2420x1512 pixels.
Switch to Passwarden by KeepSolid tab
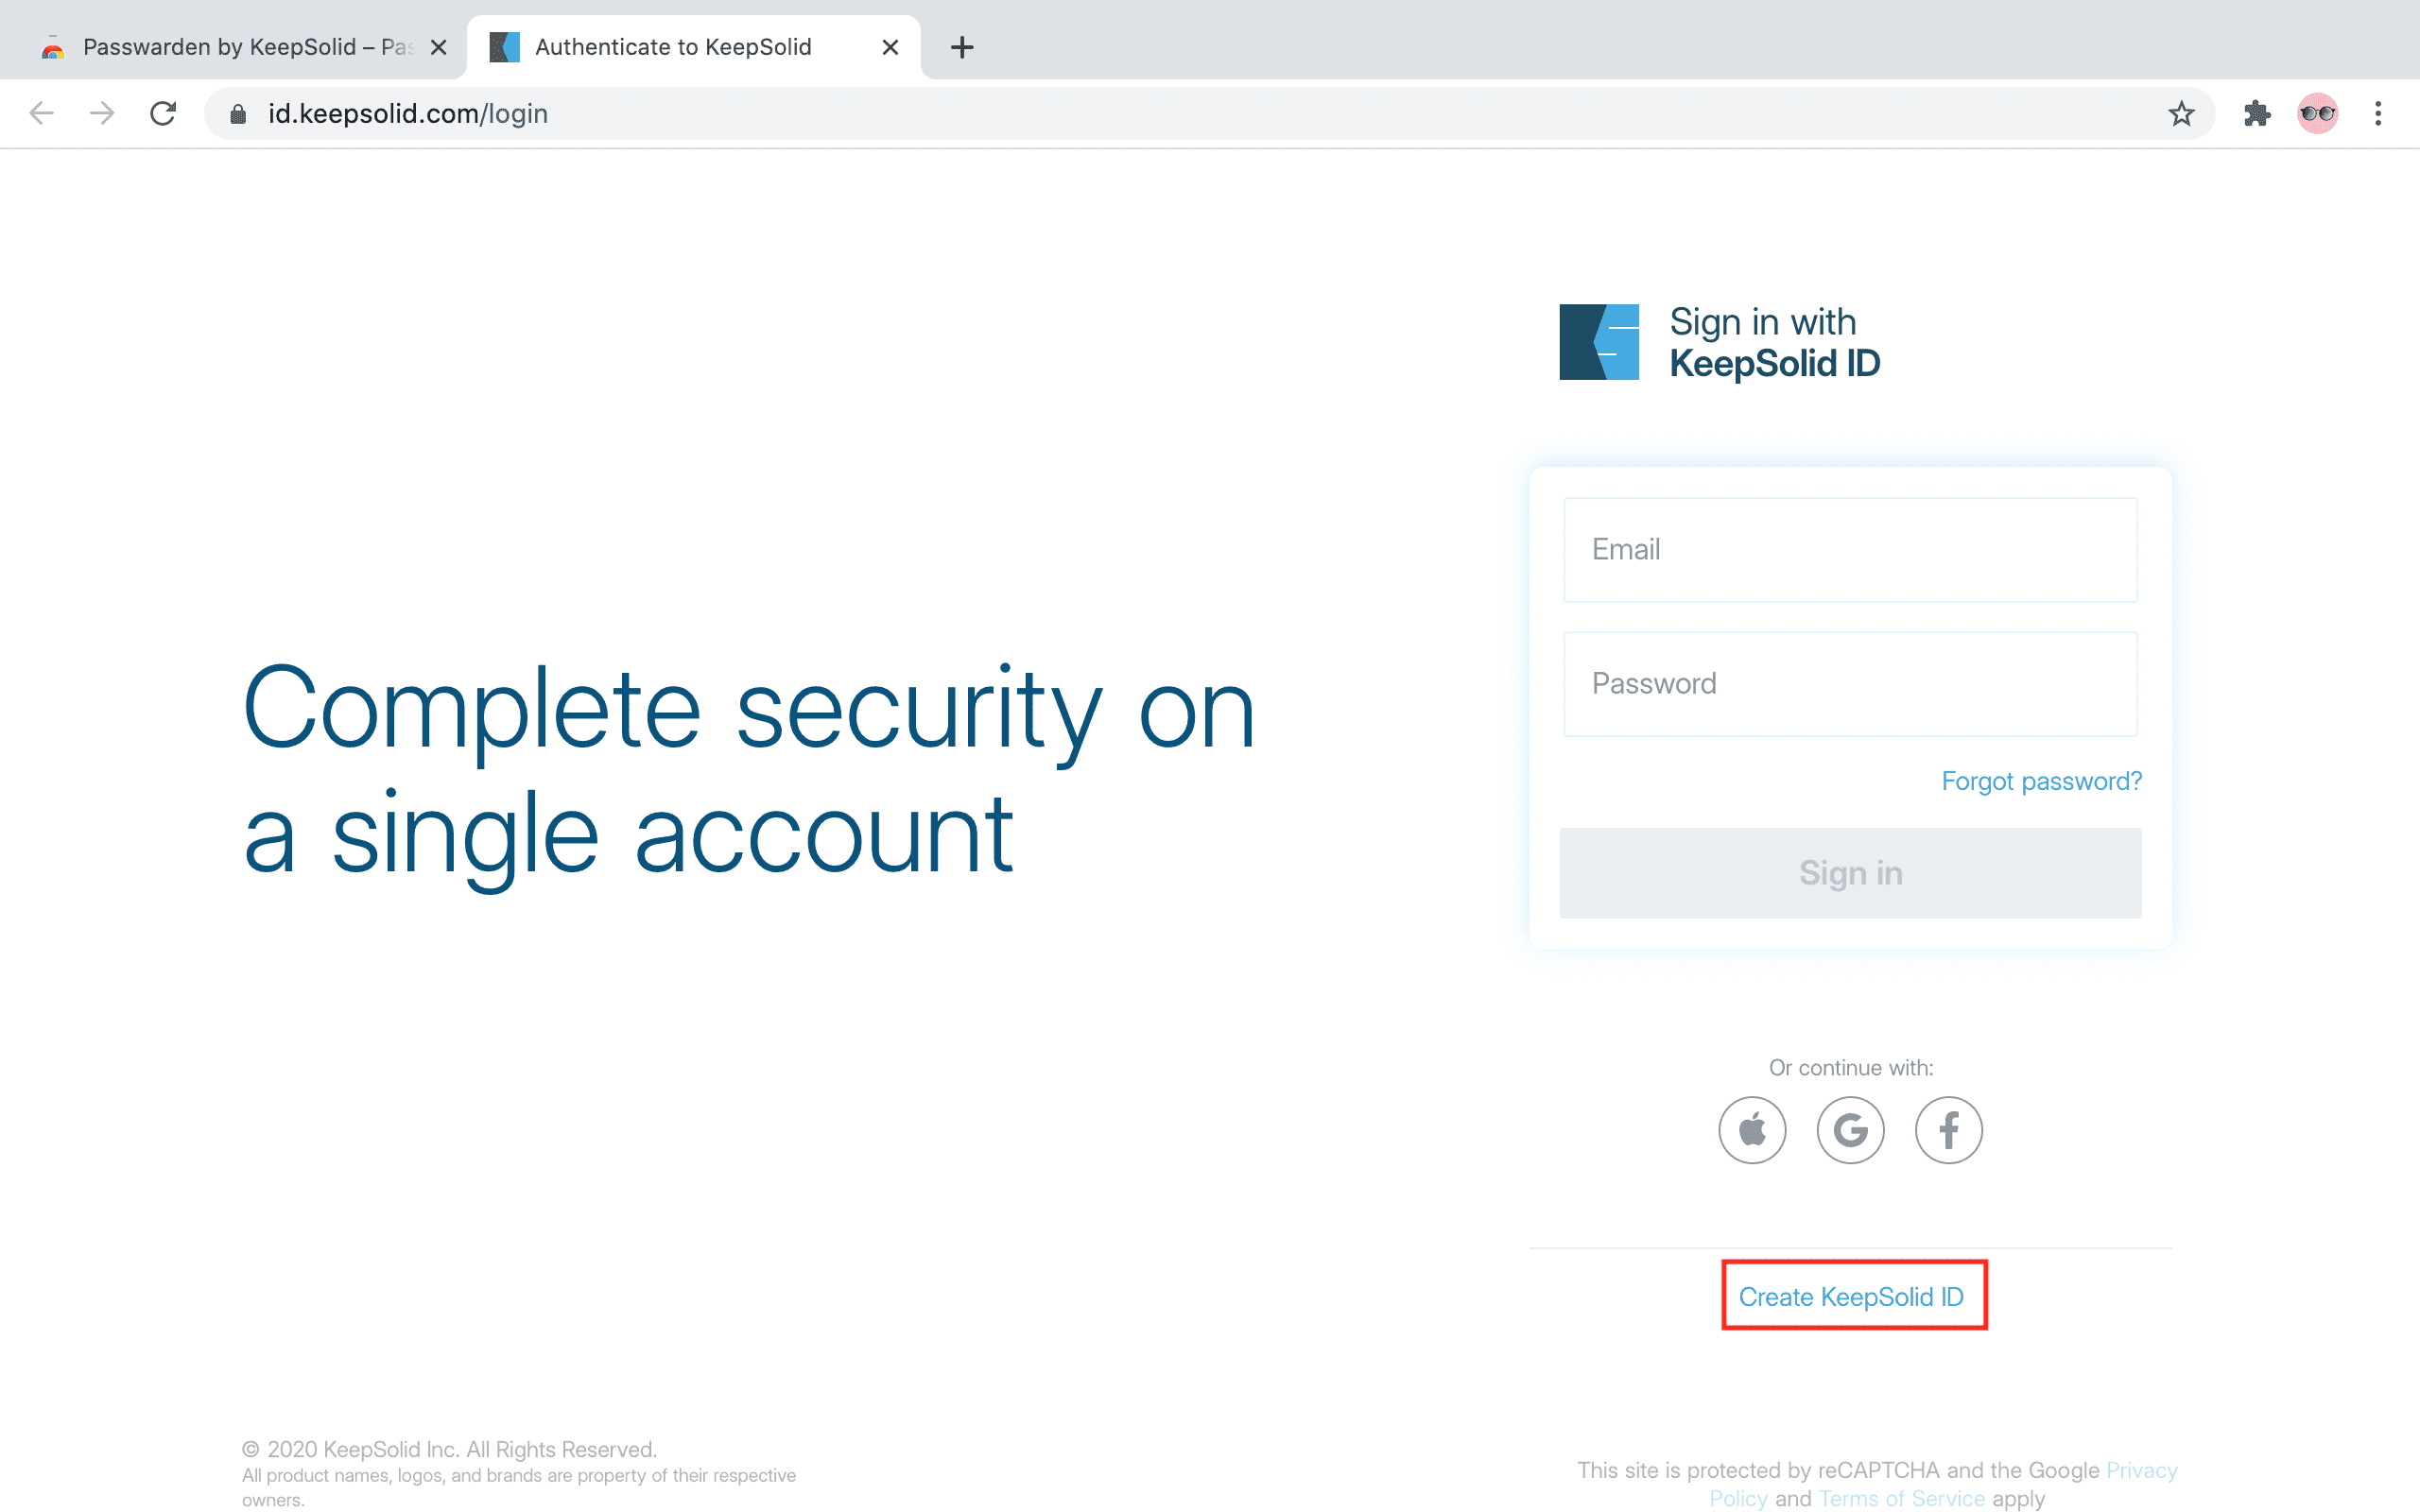click(x=230, y=47)
